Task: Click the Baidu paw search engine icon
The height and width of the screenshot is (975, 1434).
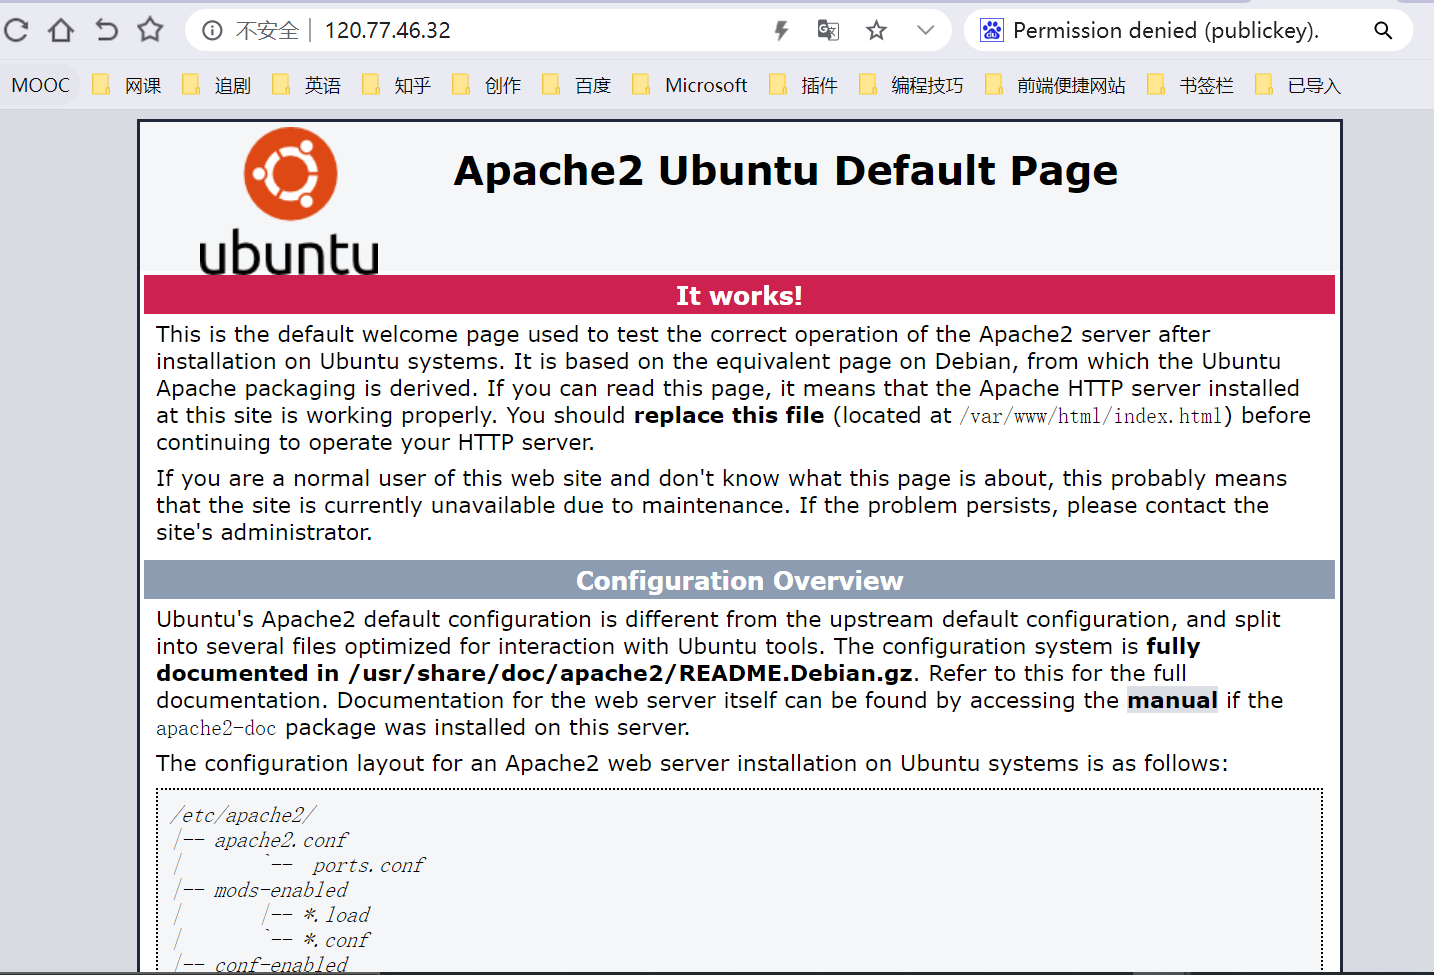Action: tap(991, 31)
